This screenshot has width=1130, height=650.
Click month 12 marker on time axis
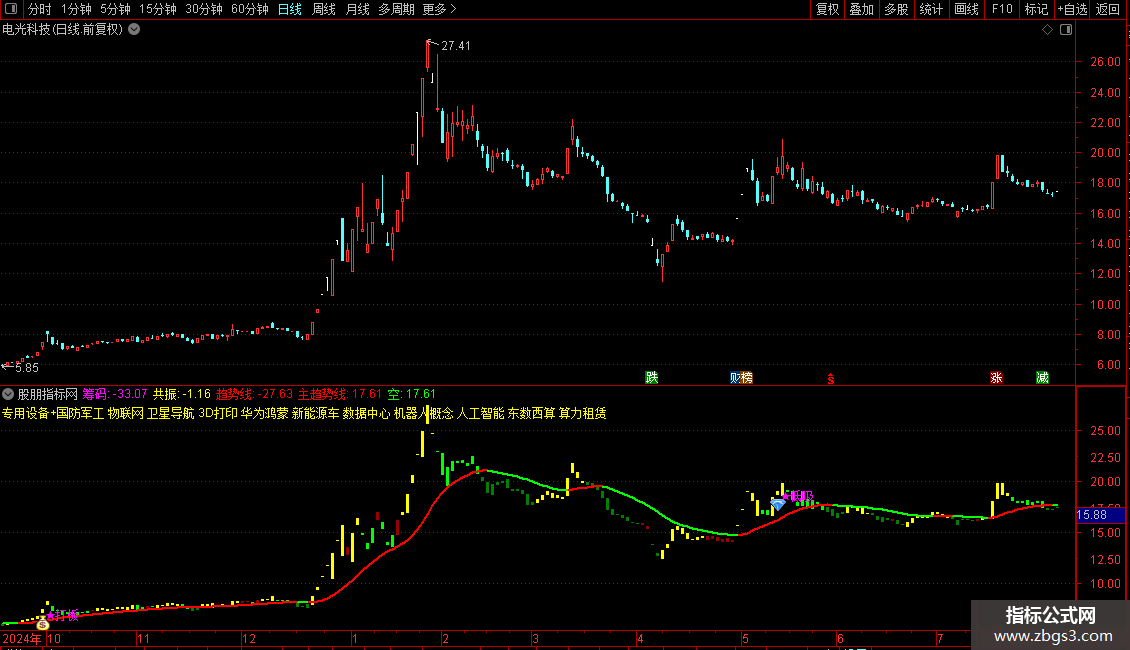(249, 638)
